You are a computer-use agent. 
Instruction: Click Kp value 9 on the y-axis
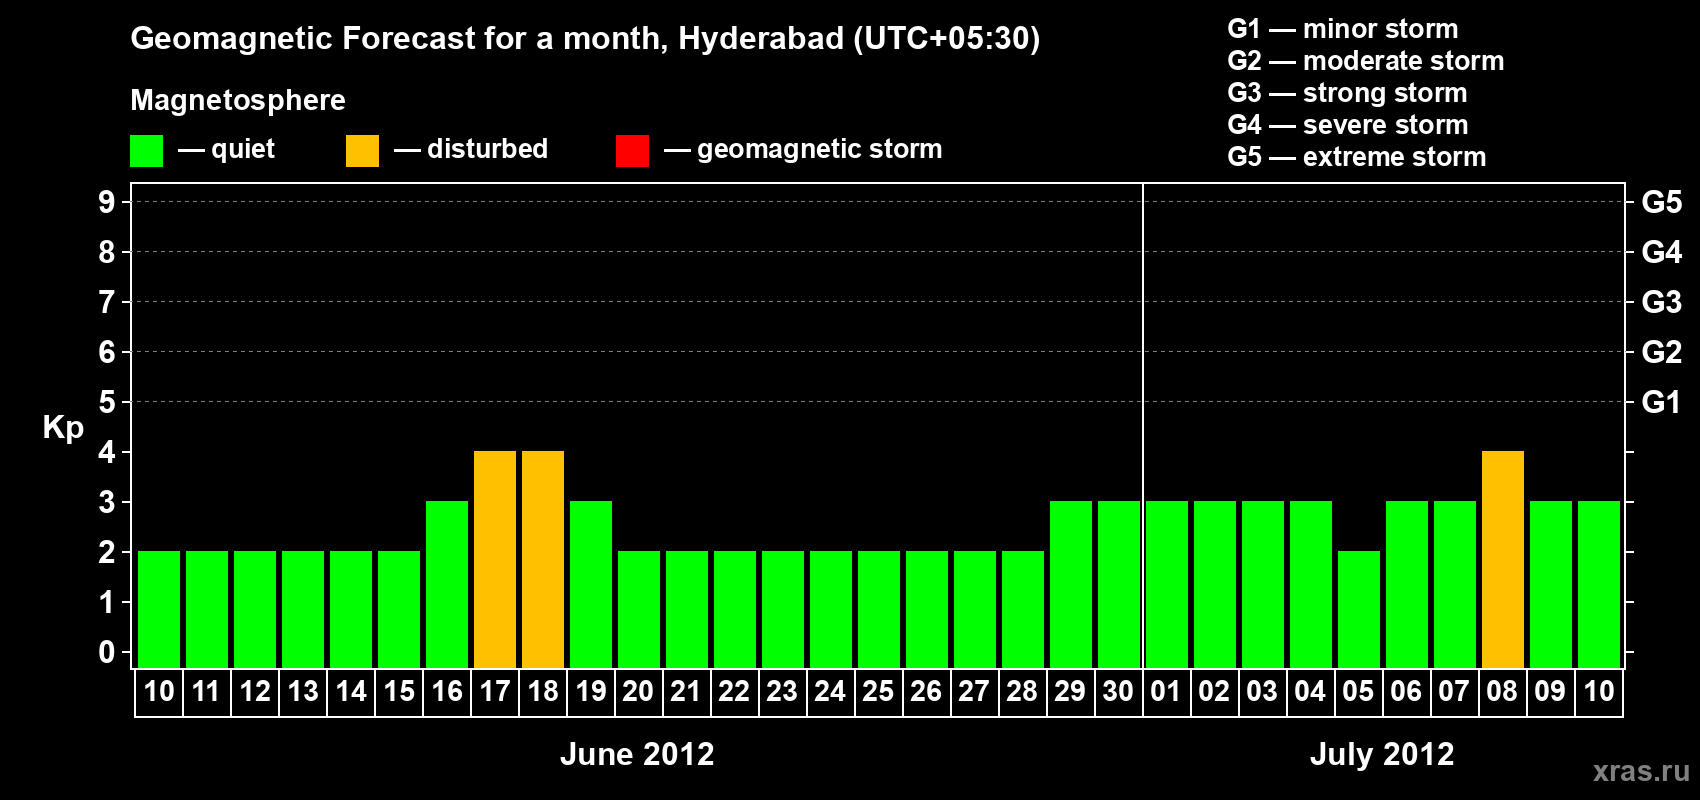pos(107,202)
